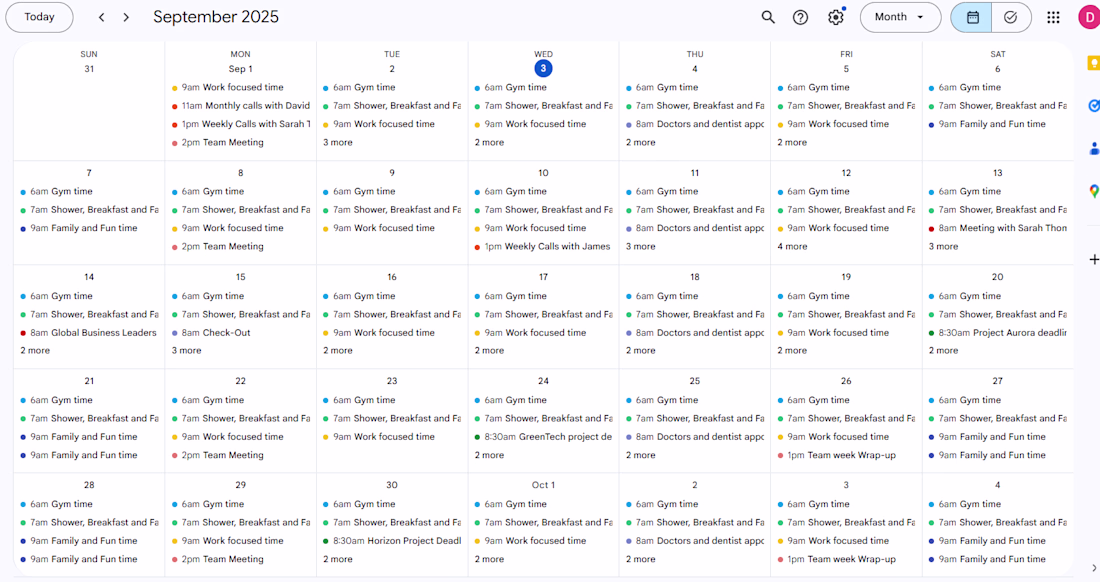The height and width of the screenshot is (582, 1100).
Task: Expand '2 more' on Wednesday Sep 3
Action: (489, 142)
